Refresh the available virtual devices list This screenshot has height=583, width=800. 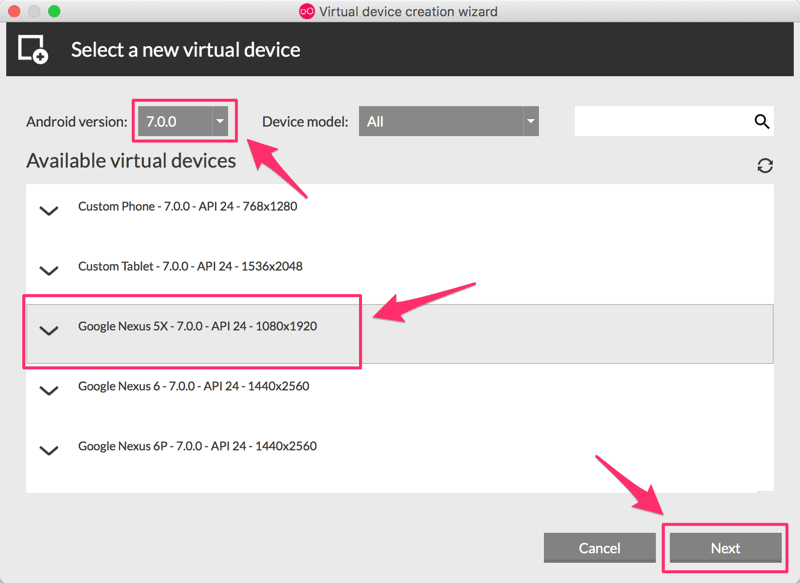coord(765,165)
